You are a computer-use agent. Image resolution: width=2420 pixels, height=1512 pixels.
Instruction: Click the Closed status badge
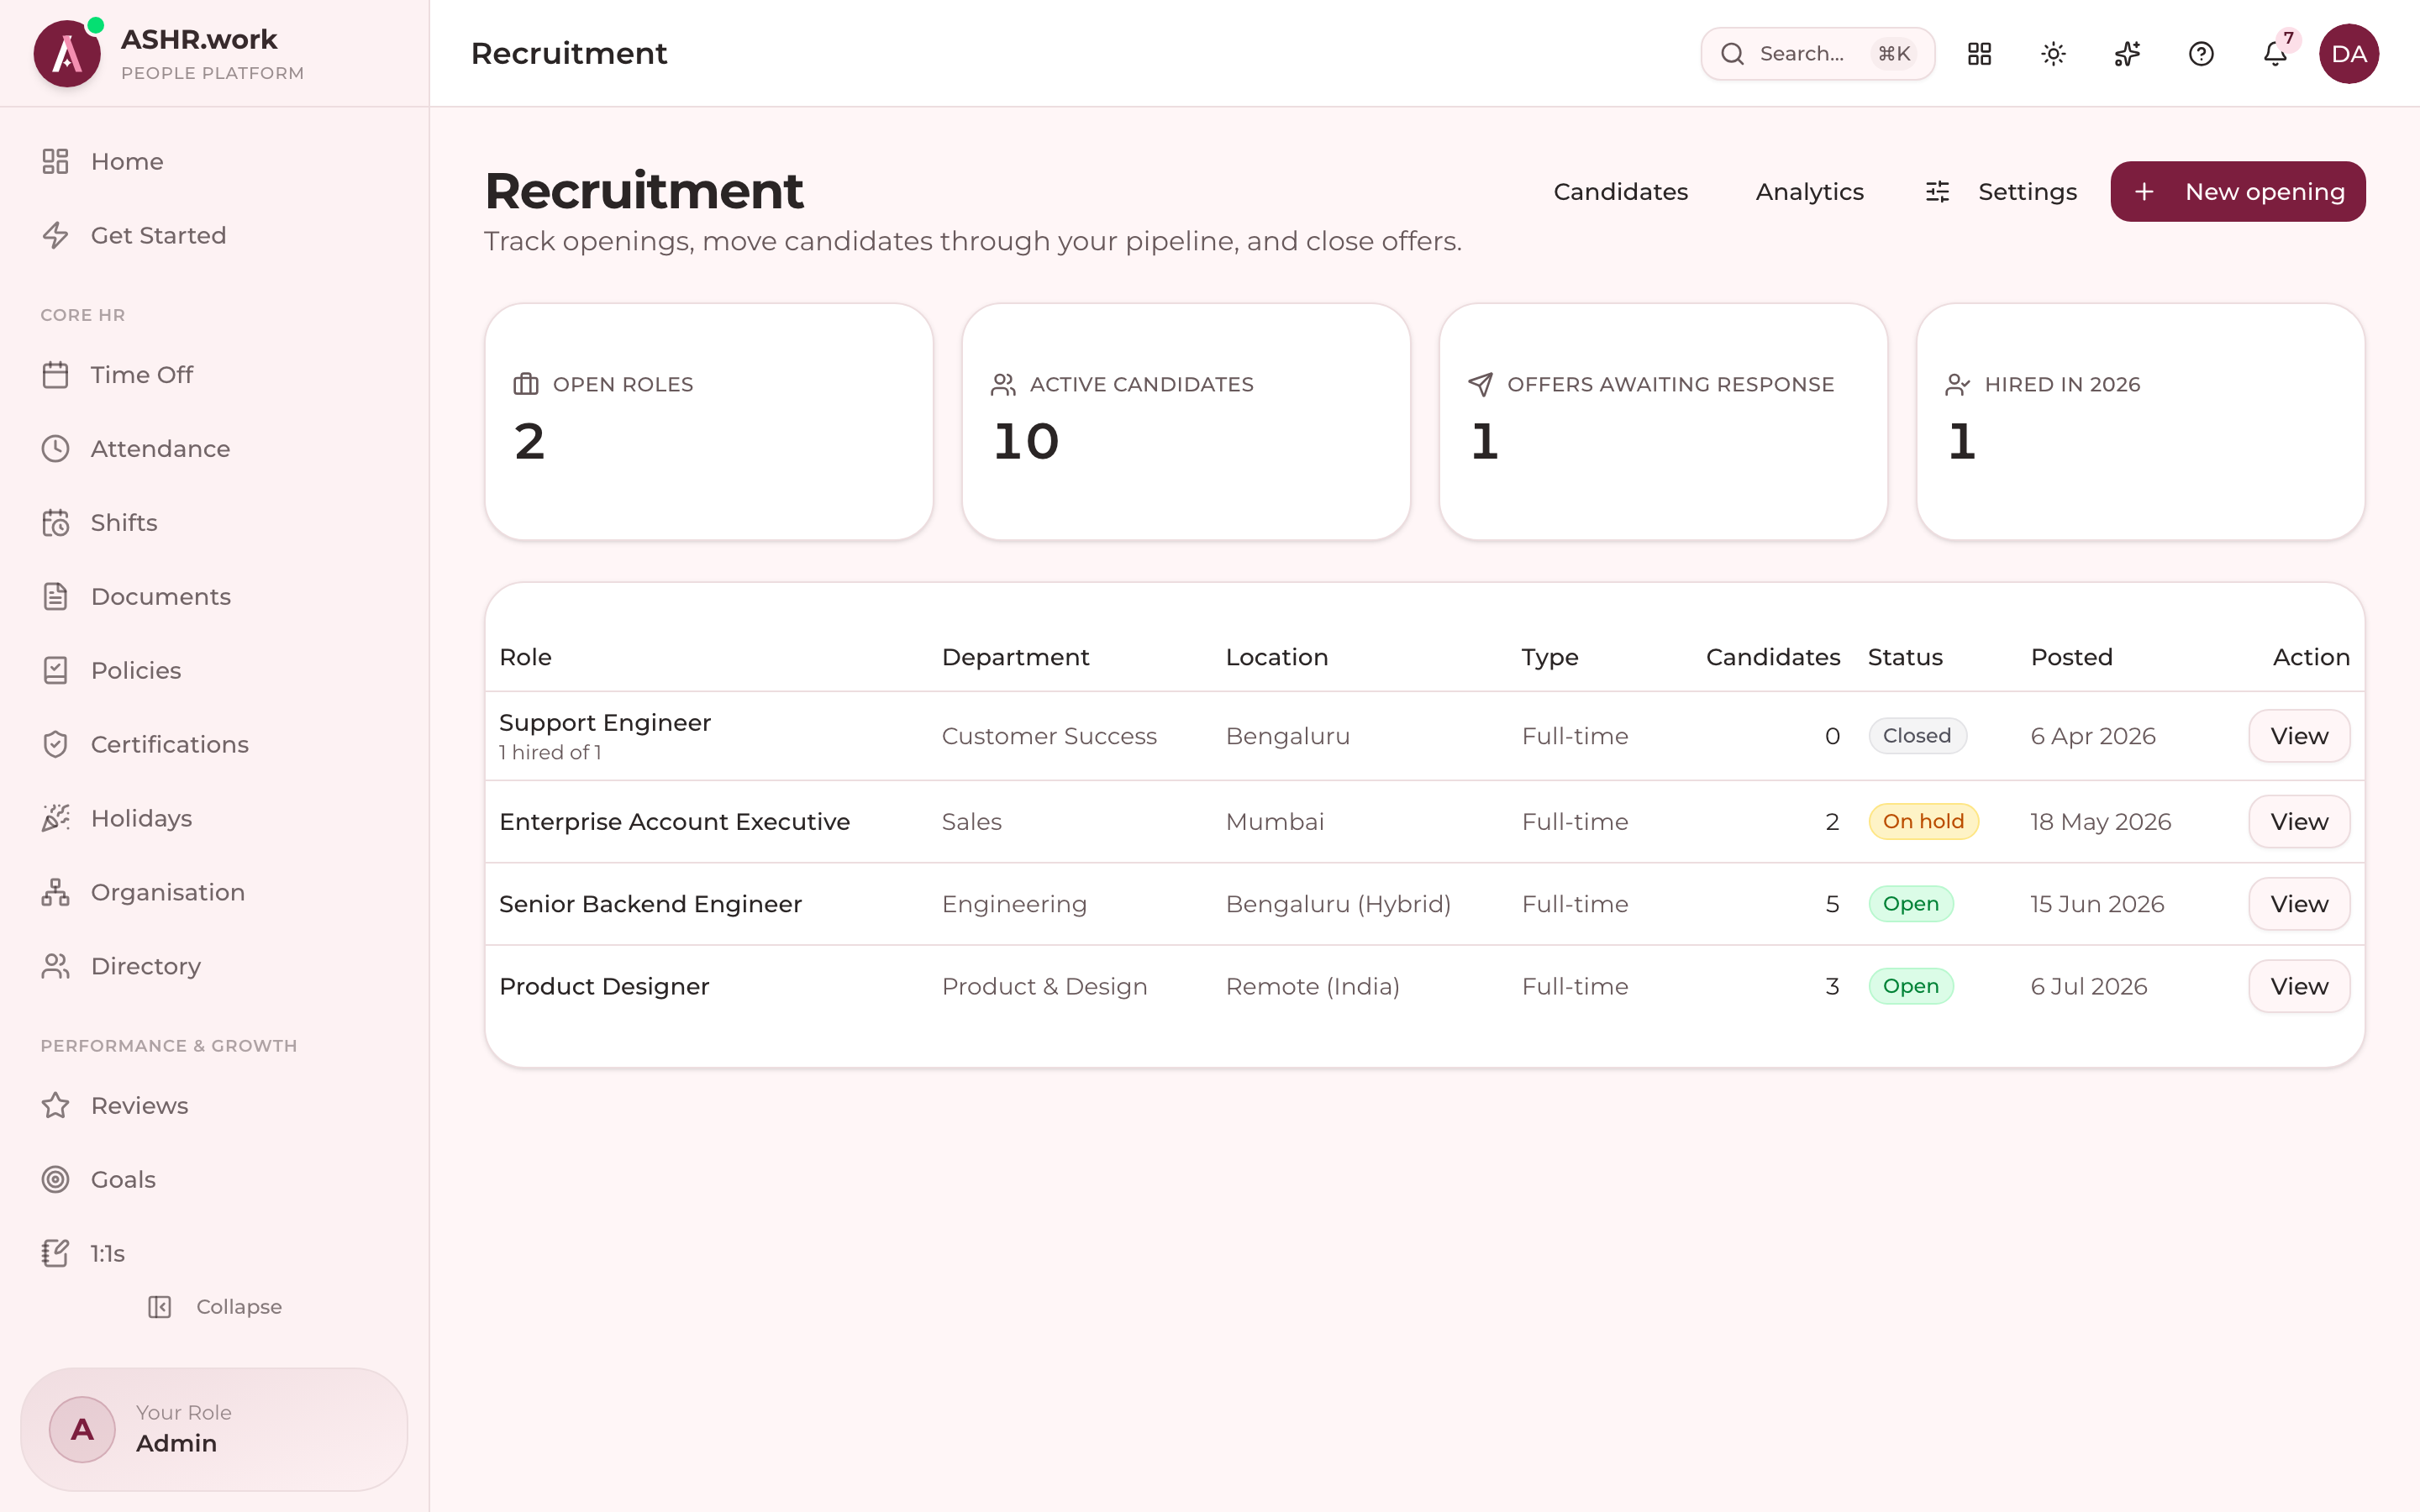point(1917,736)
